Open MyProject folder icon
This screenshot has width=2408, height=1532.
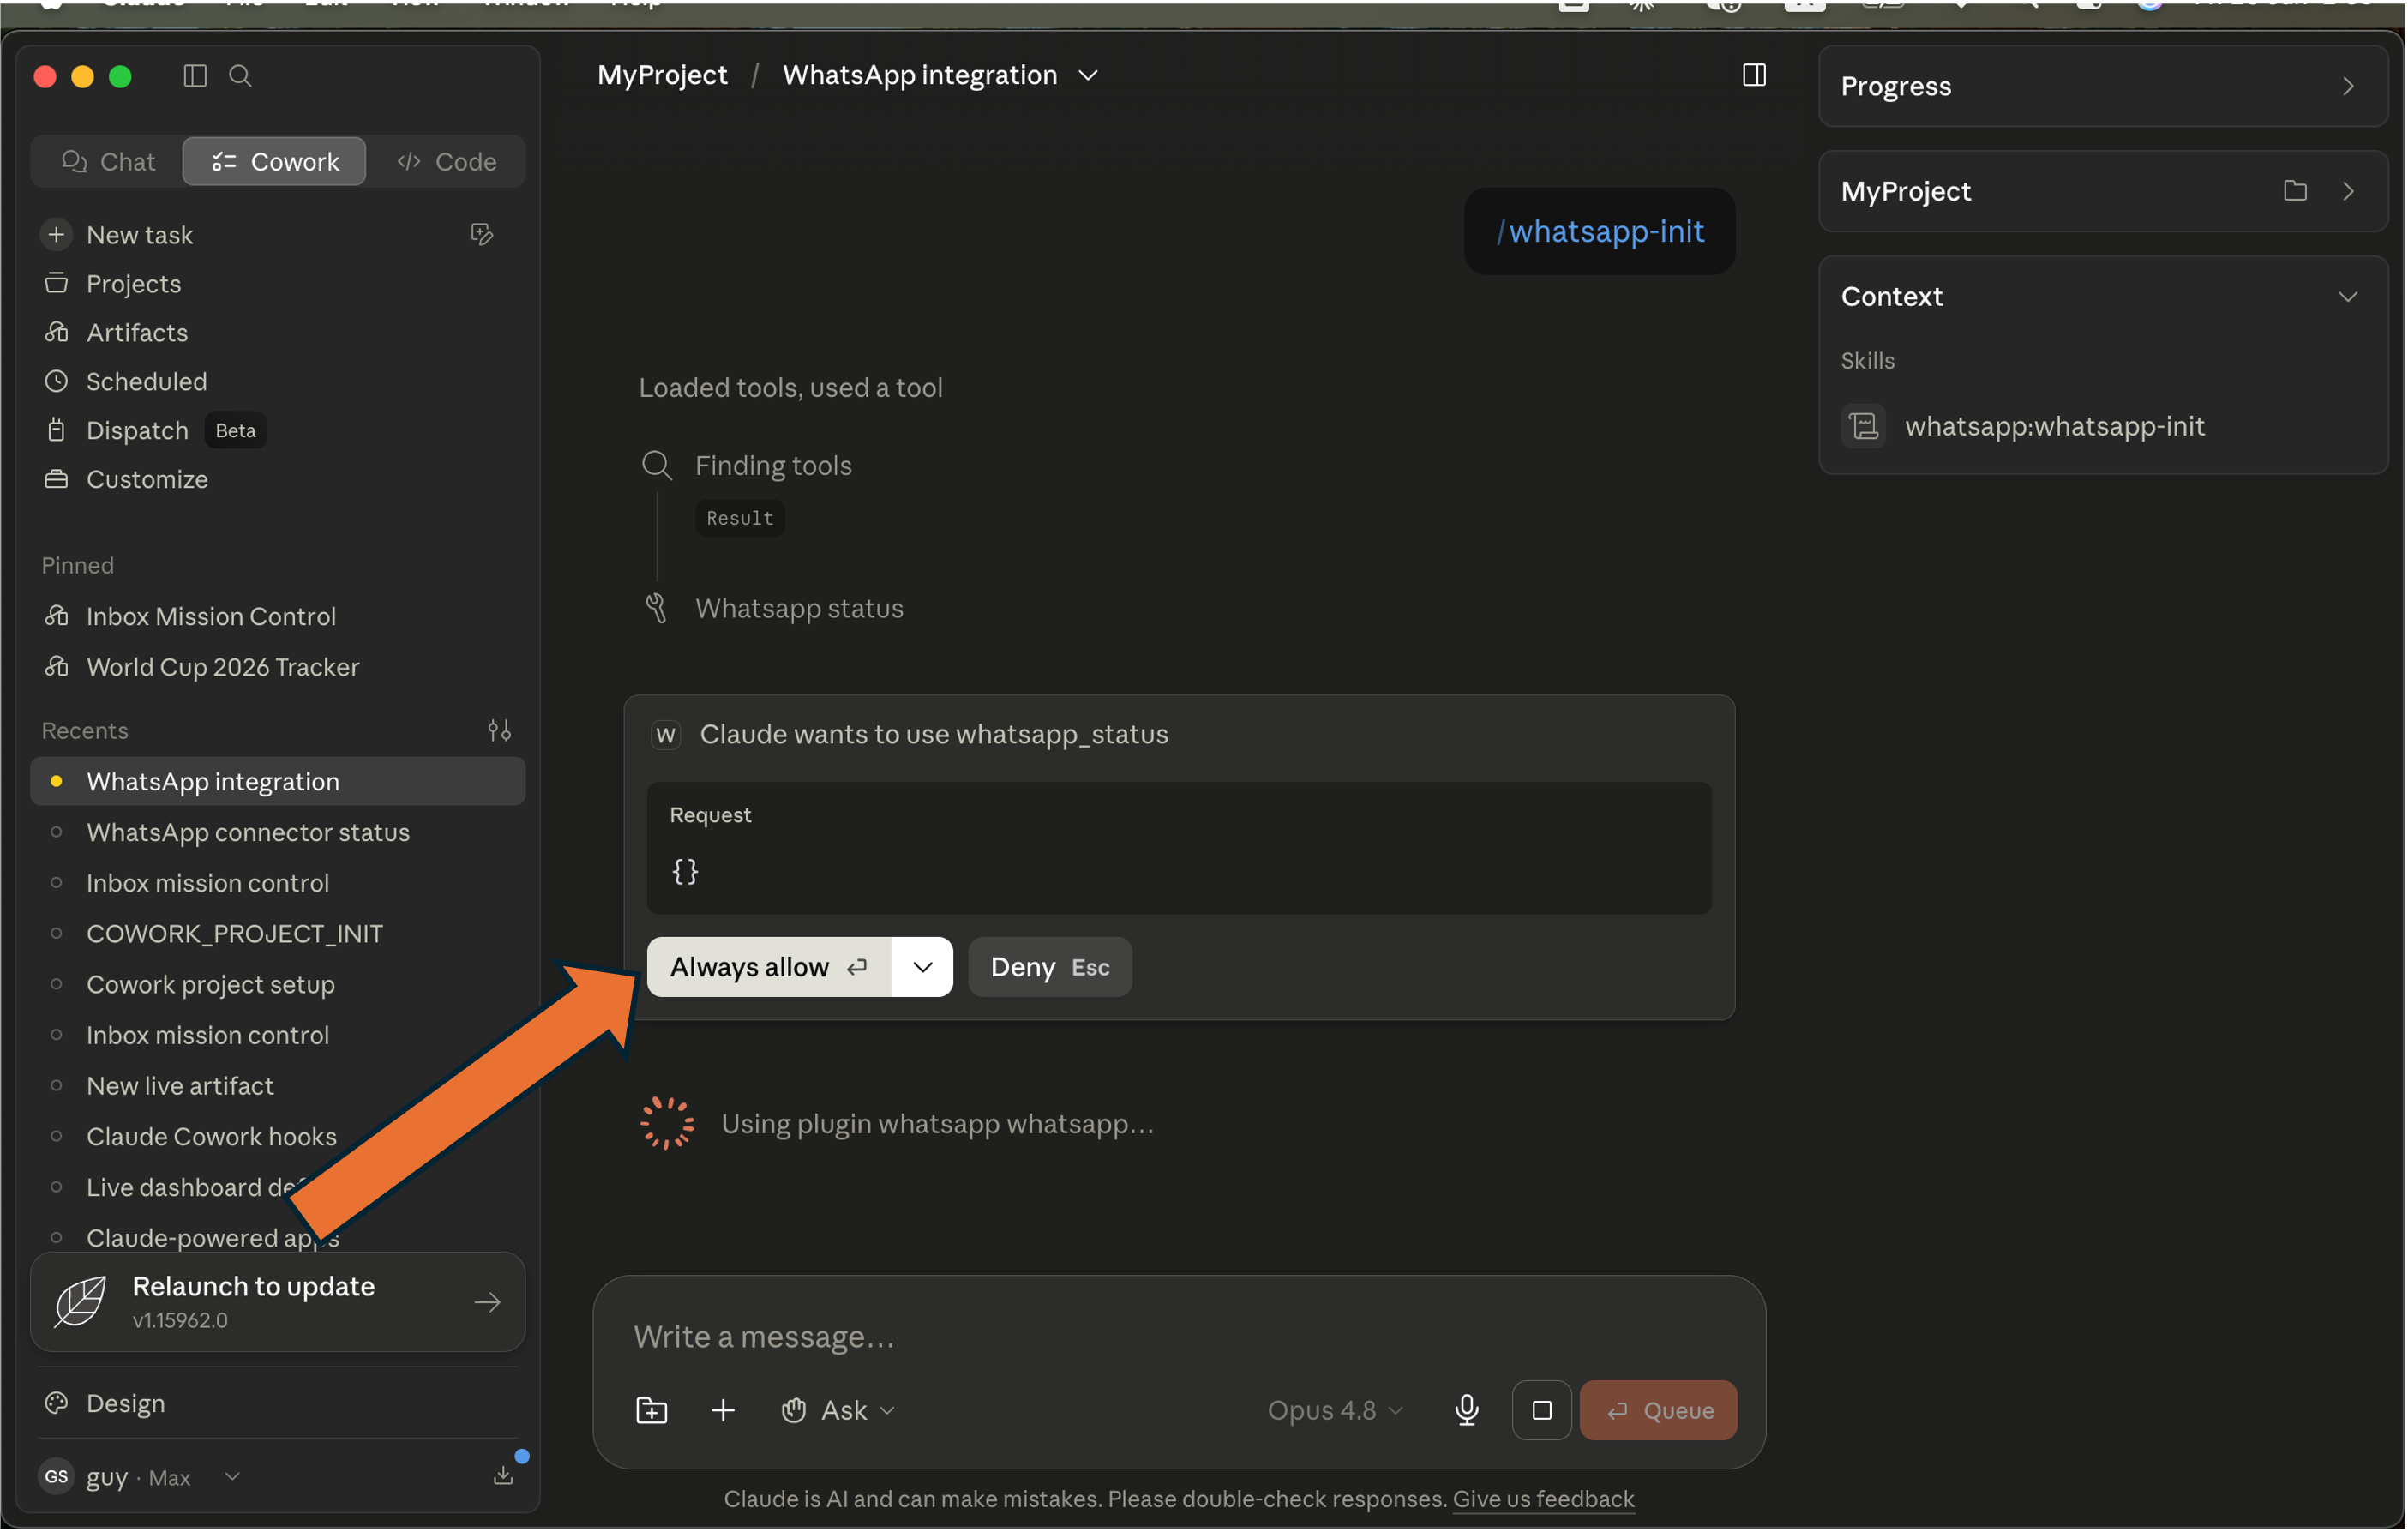pyautogui.click(x=2295, y=191)
